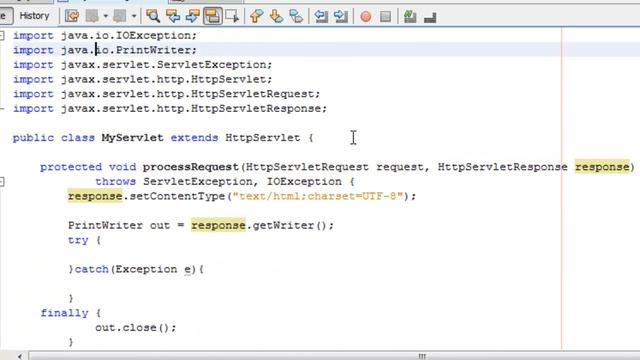Start Macro Recording red button
The height and width of the screenshot is (360, 640).
pyautogui.click(x=366, y=16)
